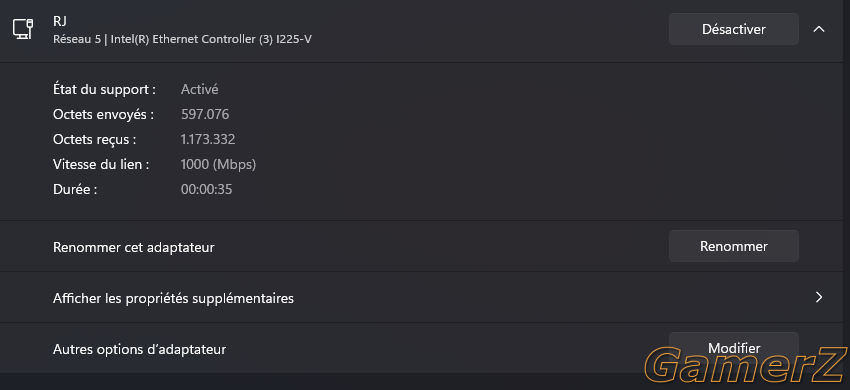Click the Octets reçus value 1.173.332
This screenshot has width=850, height=390.
coord(208,139)
